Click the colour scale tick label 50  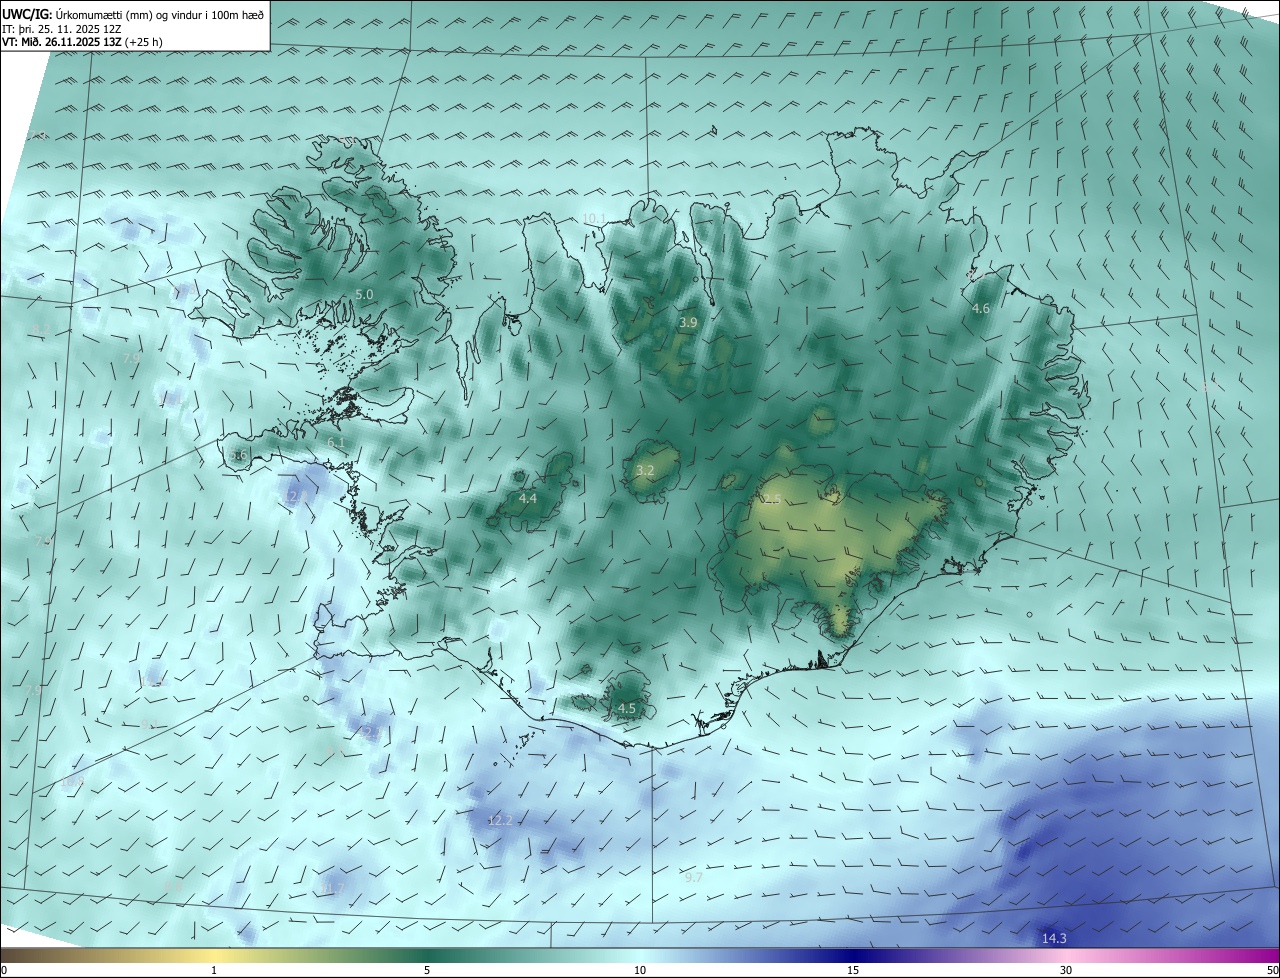[x=1273, y=970]
